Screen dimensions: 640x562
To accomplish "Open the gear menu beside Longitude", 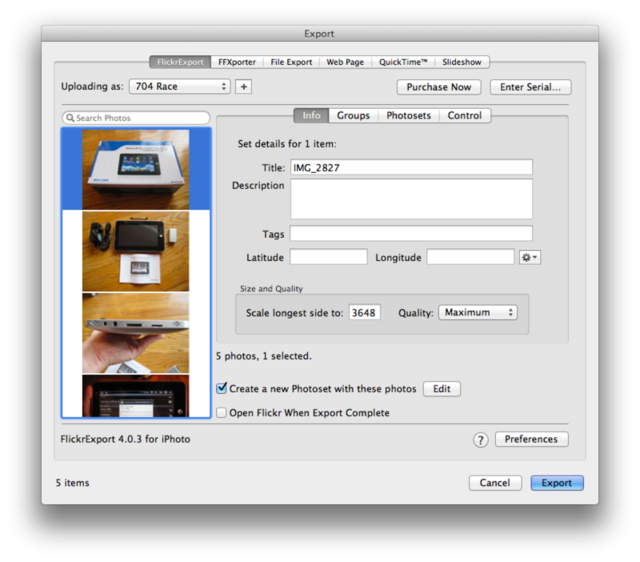I will coord(529,258).
